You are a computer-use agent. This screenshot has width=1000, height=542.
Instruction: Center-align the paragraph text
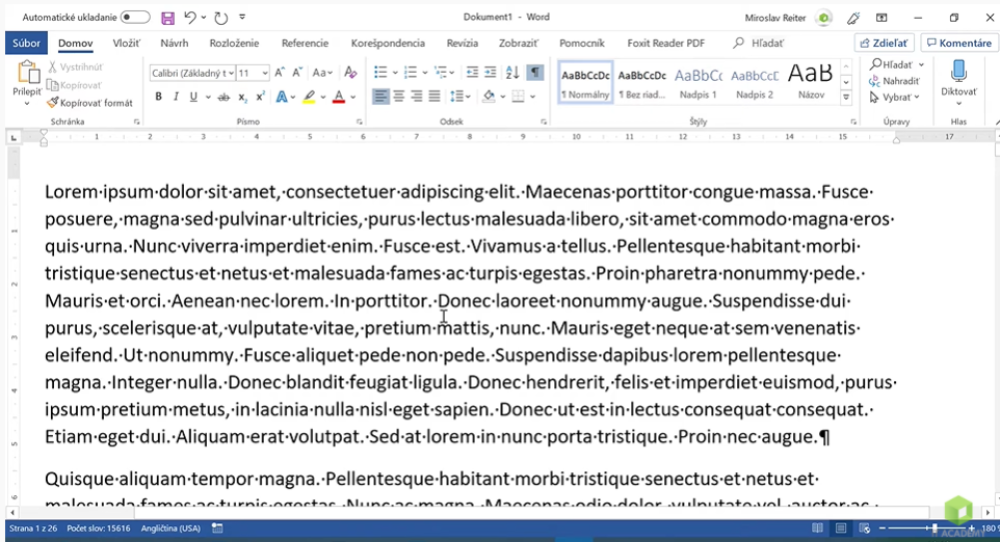tap(400, 97)
